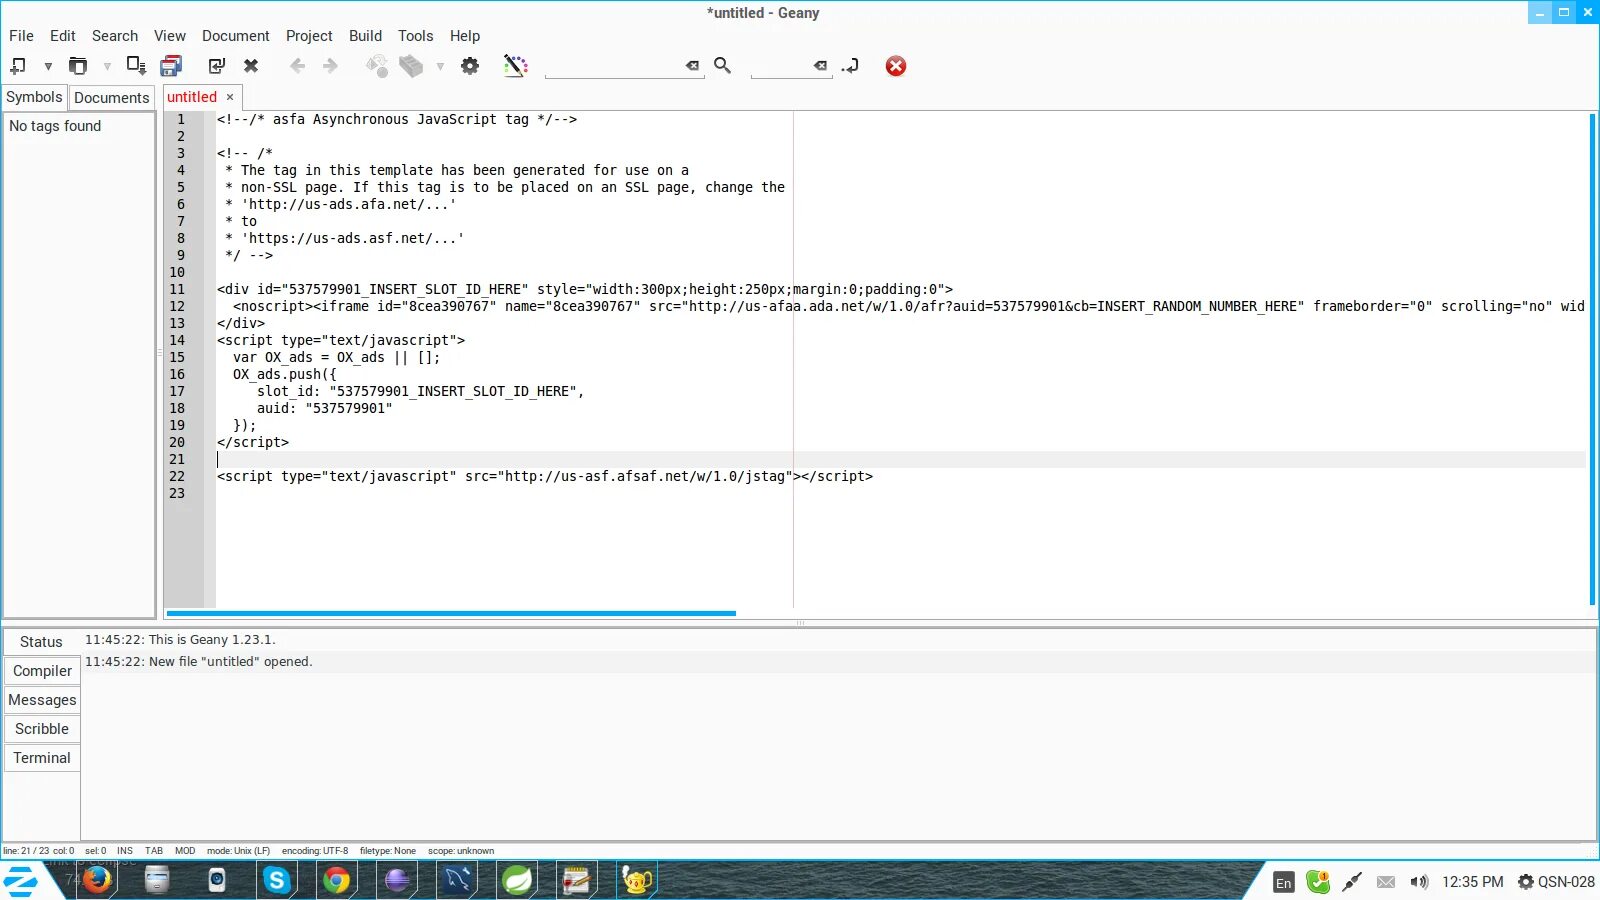Open the View menu
The image size is (1600, 900).
[170, 36]
